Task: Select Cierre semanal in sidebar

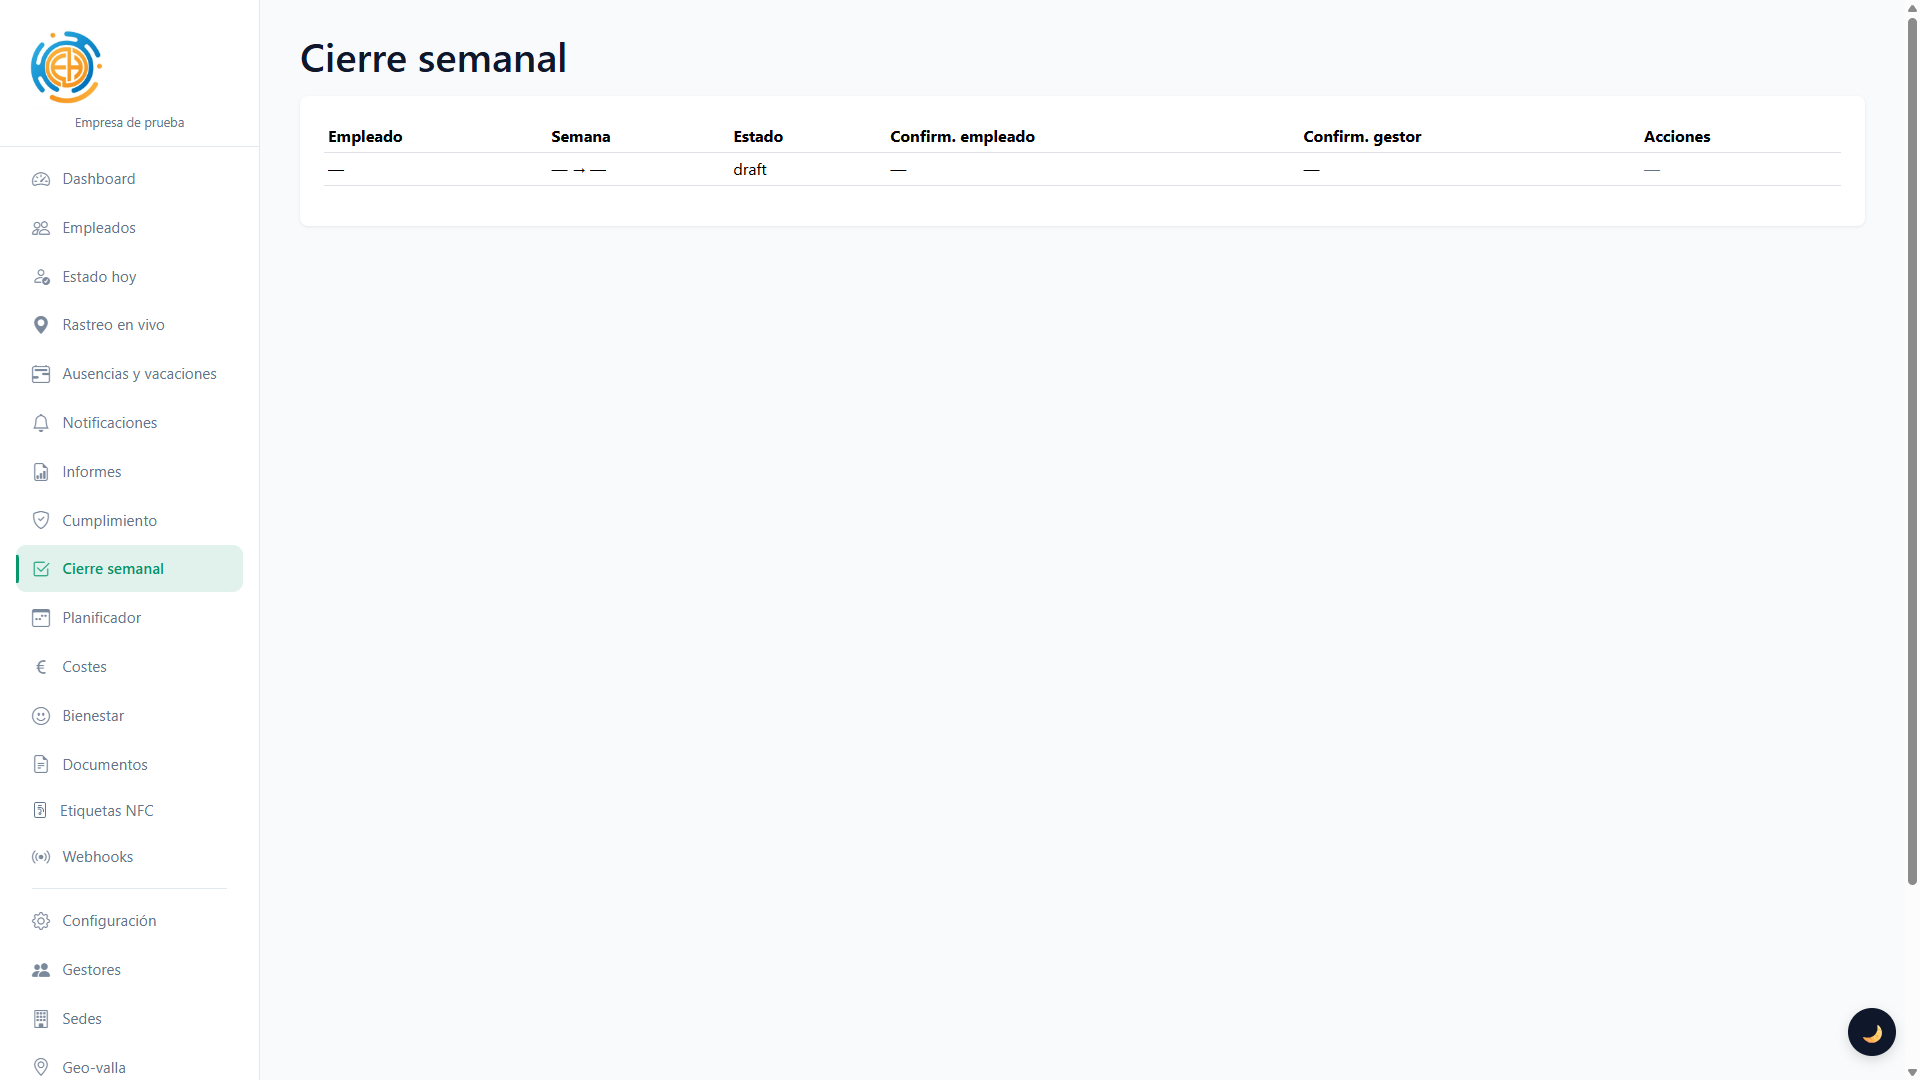Action: 113,569
